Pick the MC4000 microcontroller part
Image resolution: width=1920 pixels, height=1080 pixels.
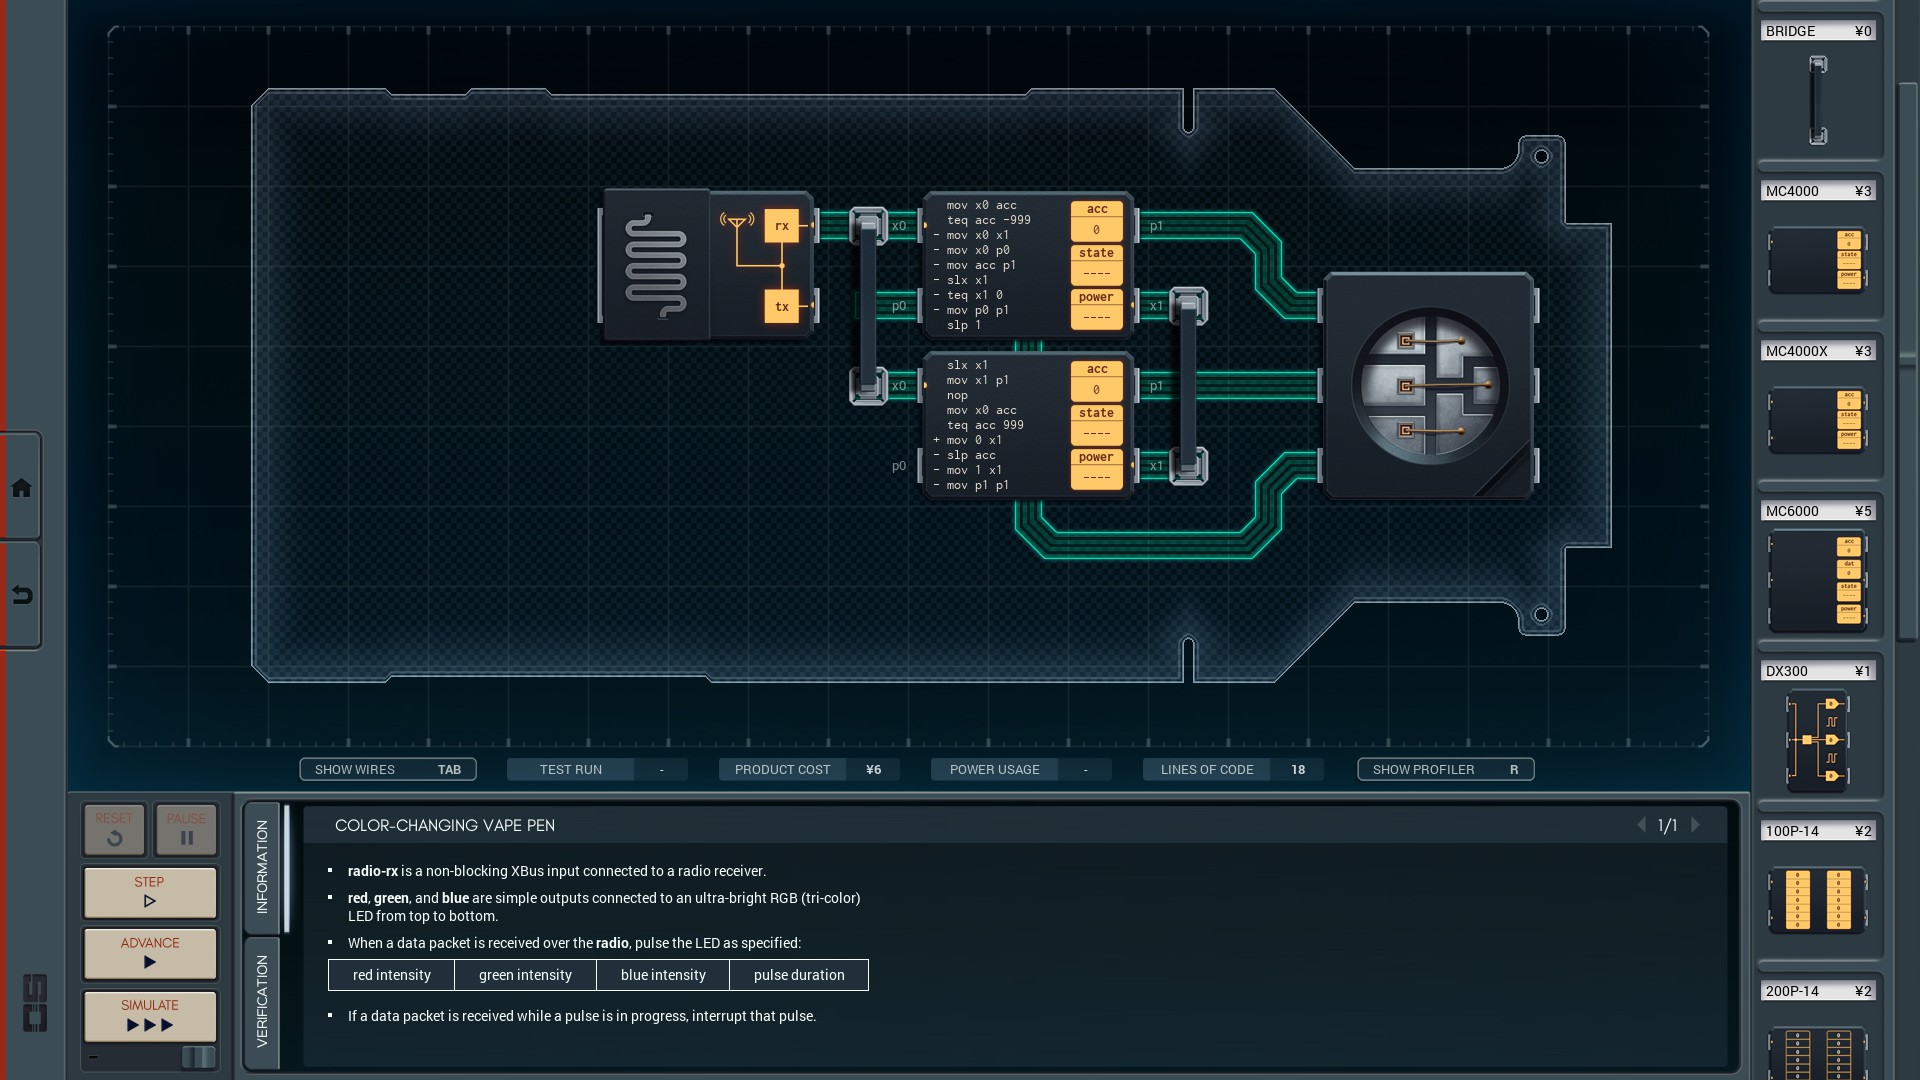[x=1817, y=260]
